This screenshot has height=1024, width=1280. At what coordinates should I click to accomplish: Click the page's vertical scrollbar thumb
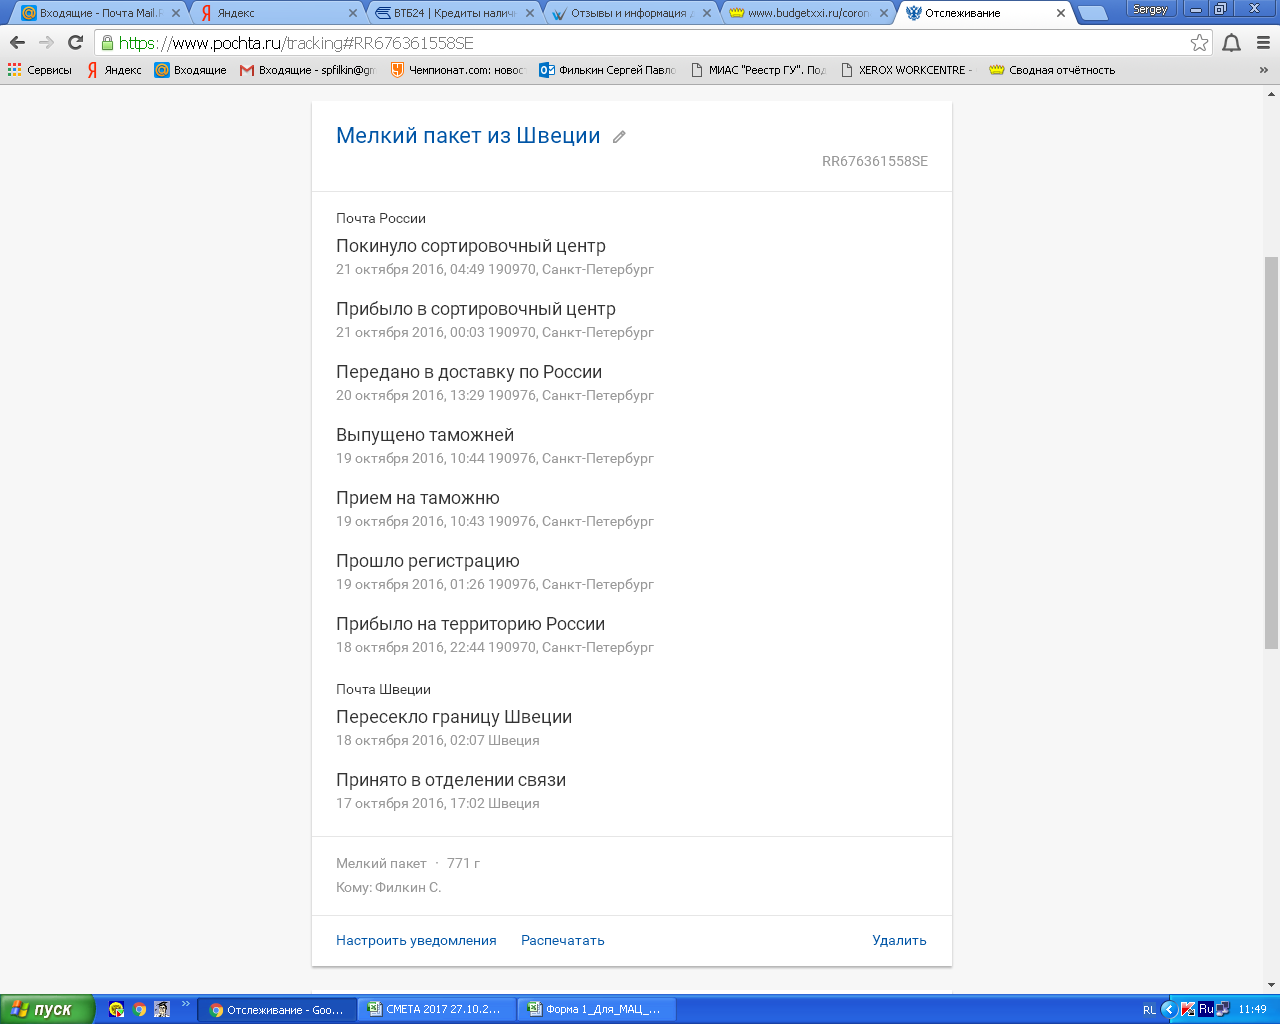click(1271, 450)
